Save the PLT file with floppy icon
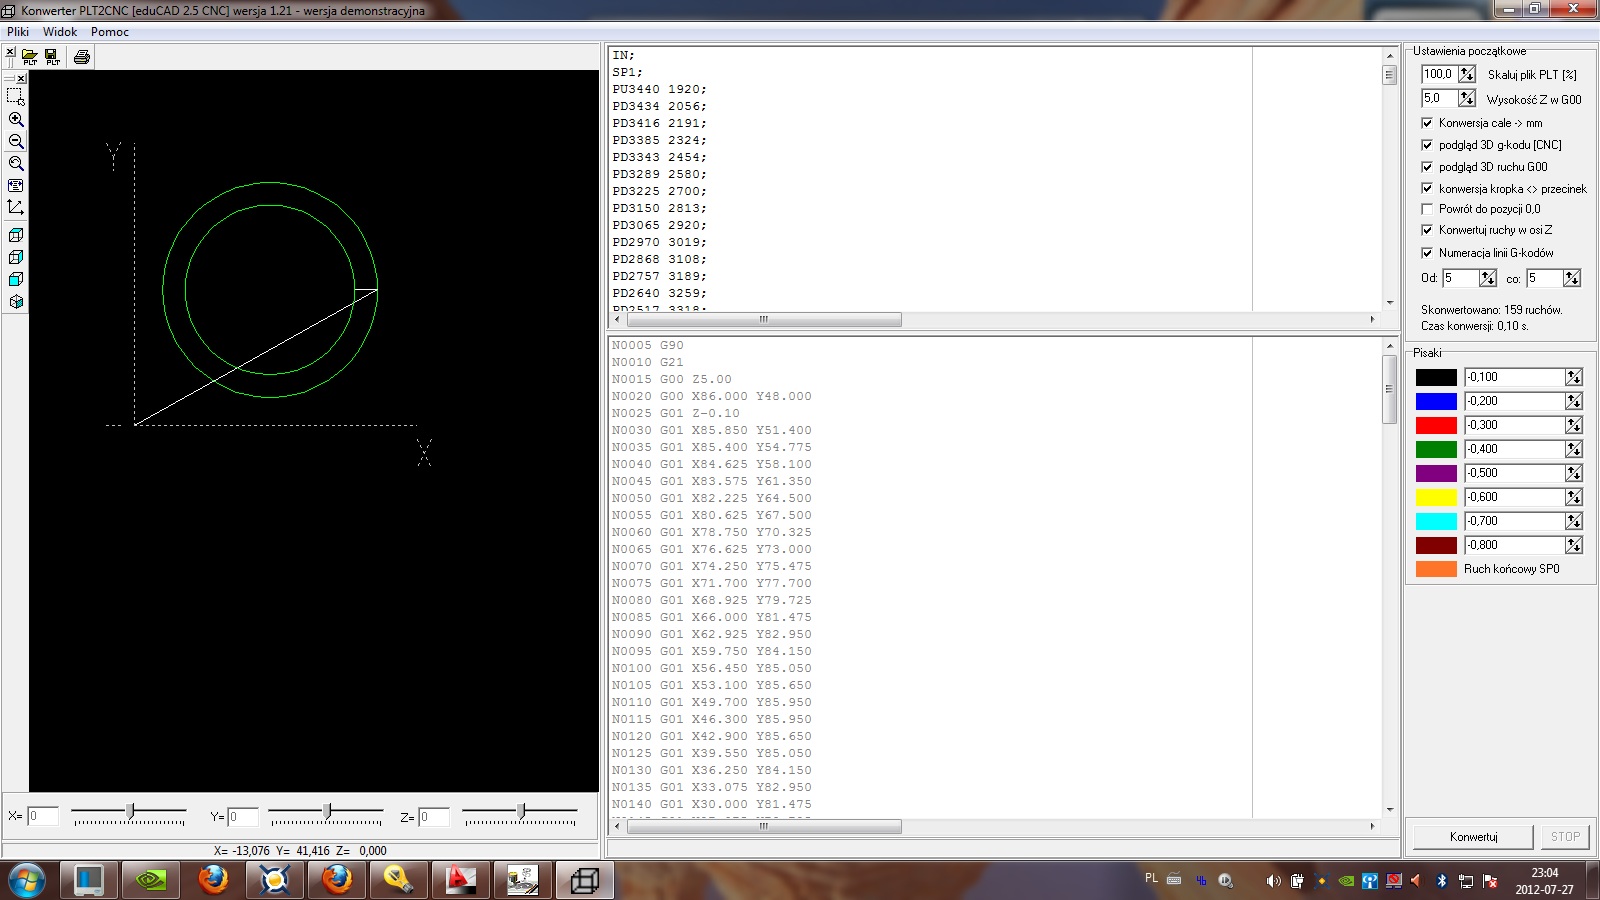 point(52,57)
